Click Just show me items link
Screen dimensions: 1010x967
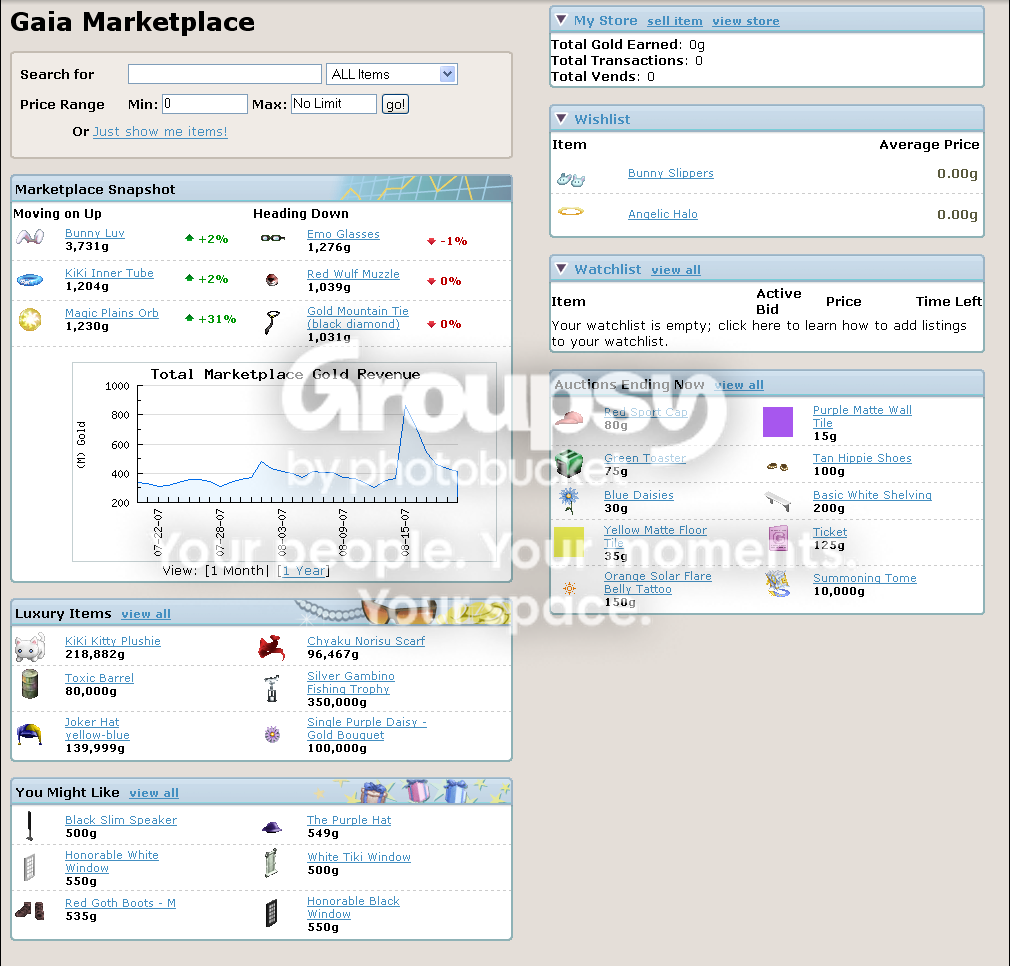tap(160, 131)
